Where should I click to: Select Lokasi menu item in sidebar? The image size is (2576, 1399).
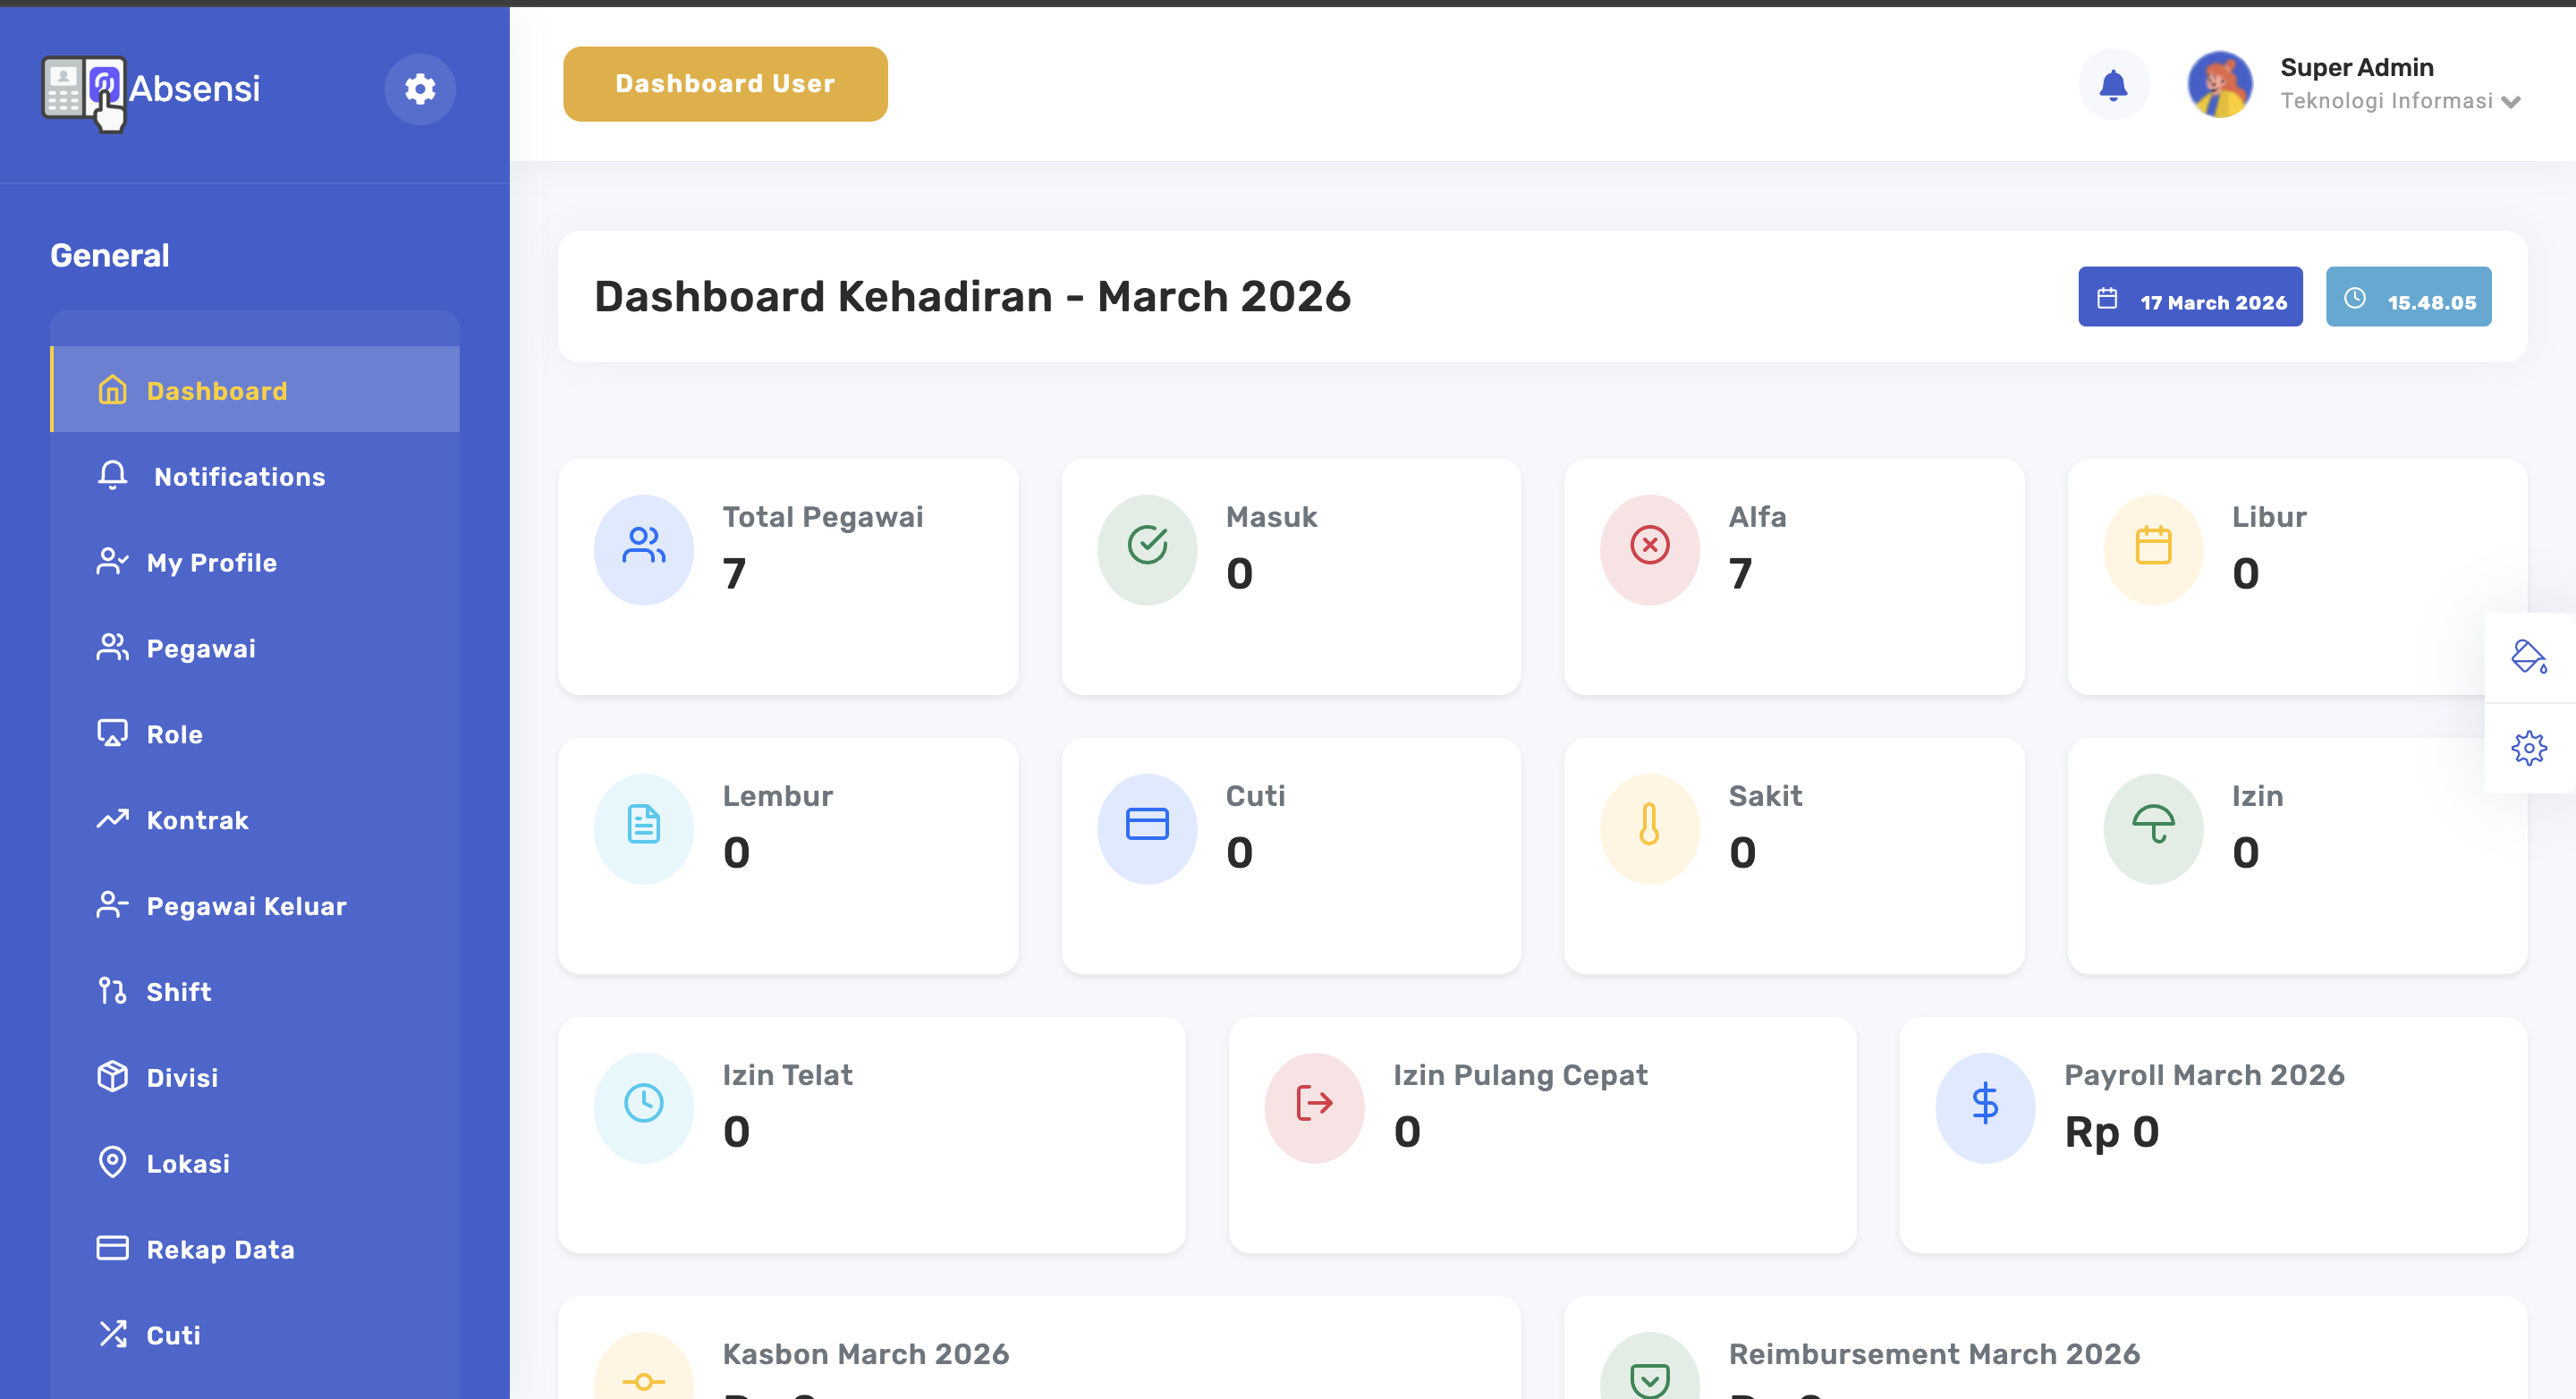coord(187,1164)
